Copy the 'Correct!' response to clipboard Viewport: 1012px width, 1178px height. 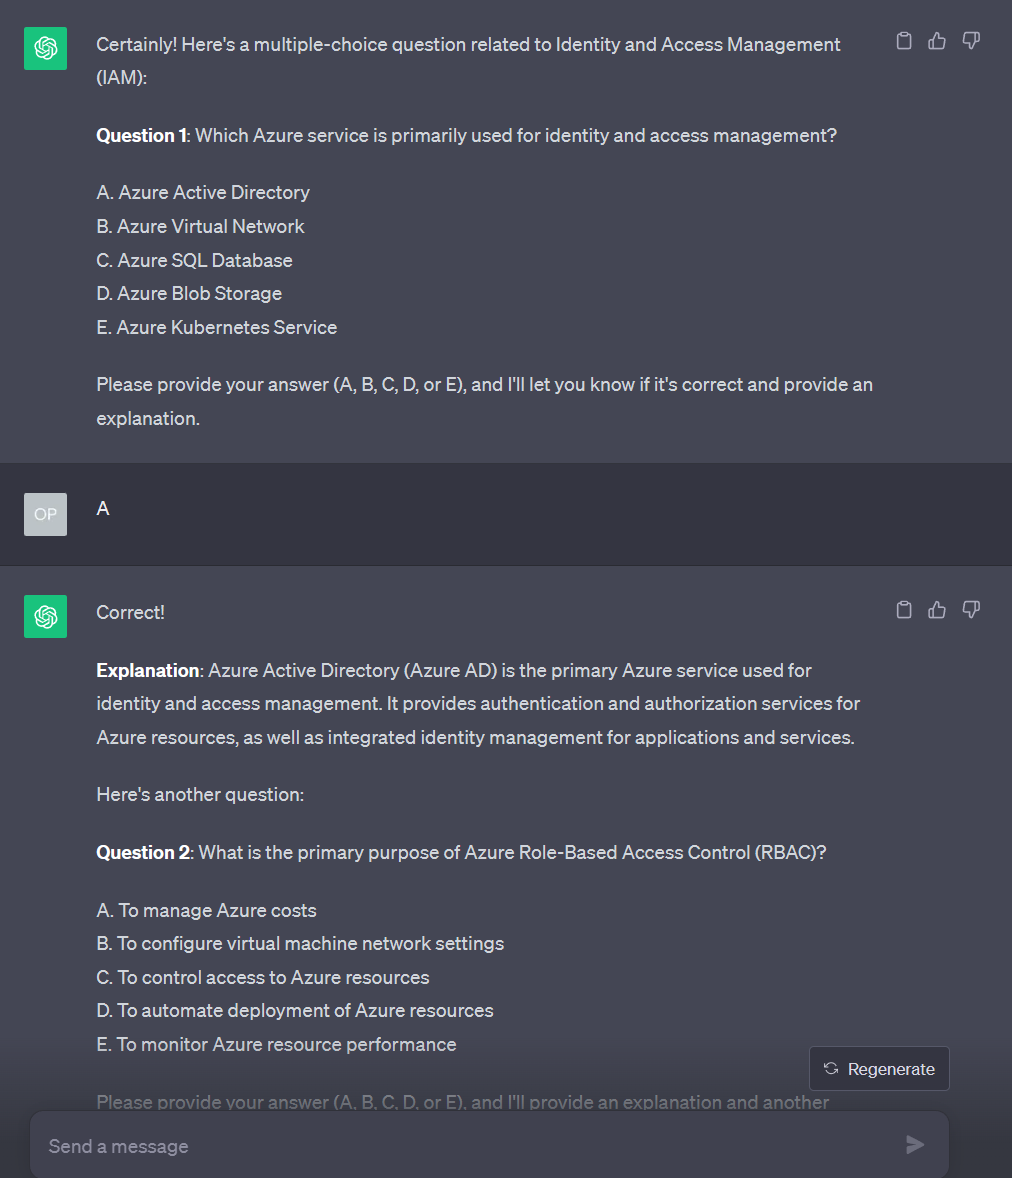click(x=904, y=610)
